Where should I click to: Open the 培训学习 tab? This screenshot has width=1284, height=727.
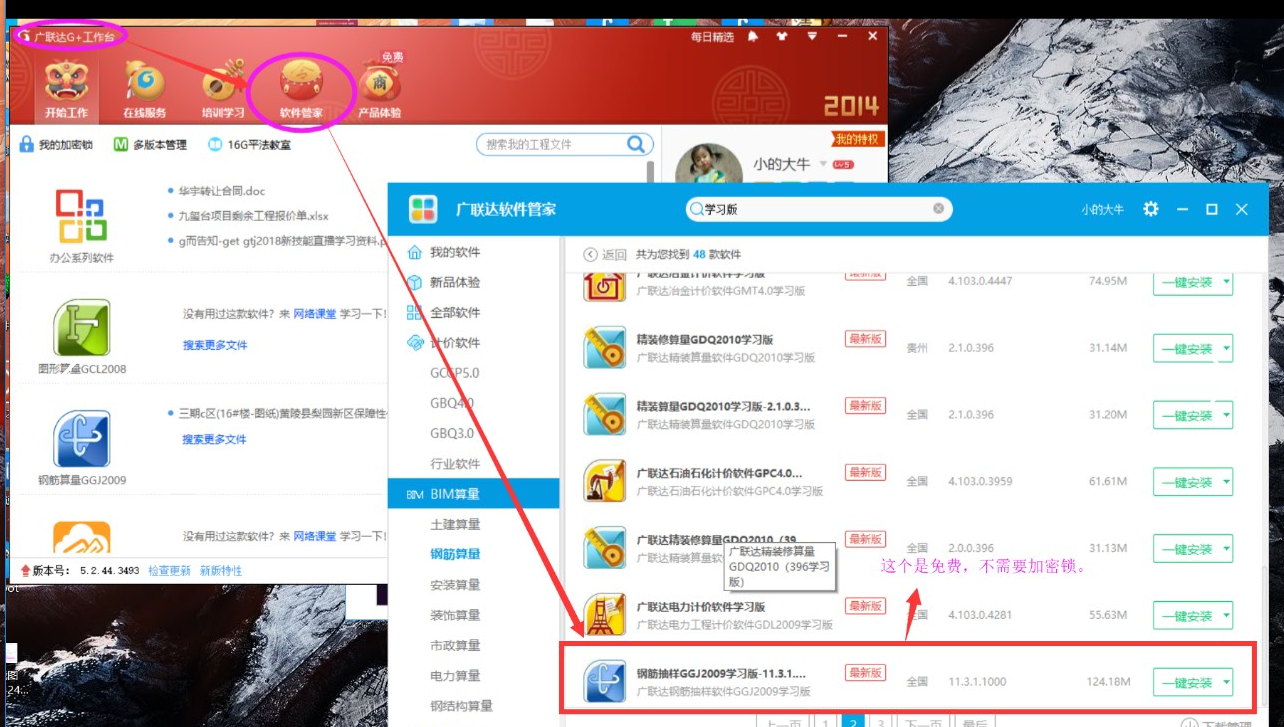coord(223,90)
